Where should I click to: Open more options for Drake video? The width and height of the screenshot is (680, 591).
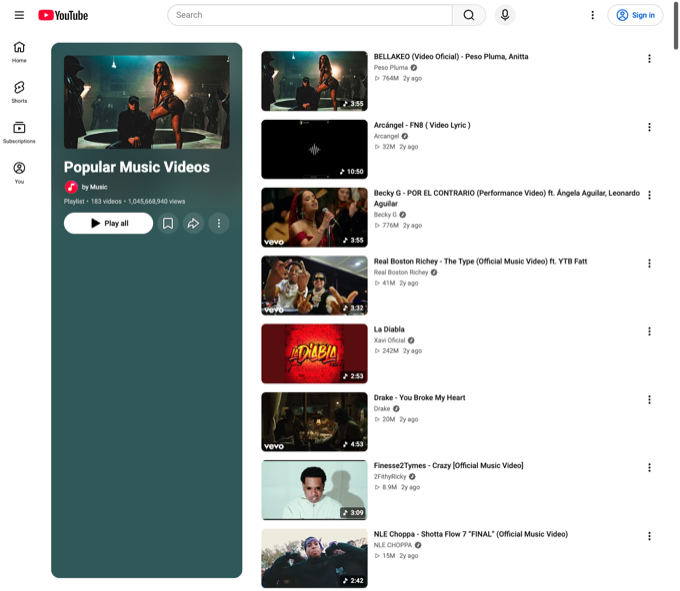click(x=649, y=399)
